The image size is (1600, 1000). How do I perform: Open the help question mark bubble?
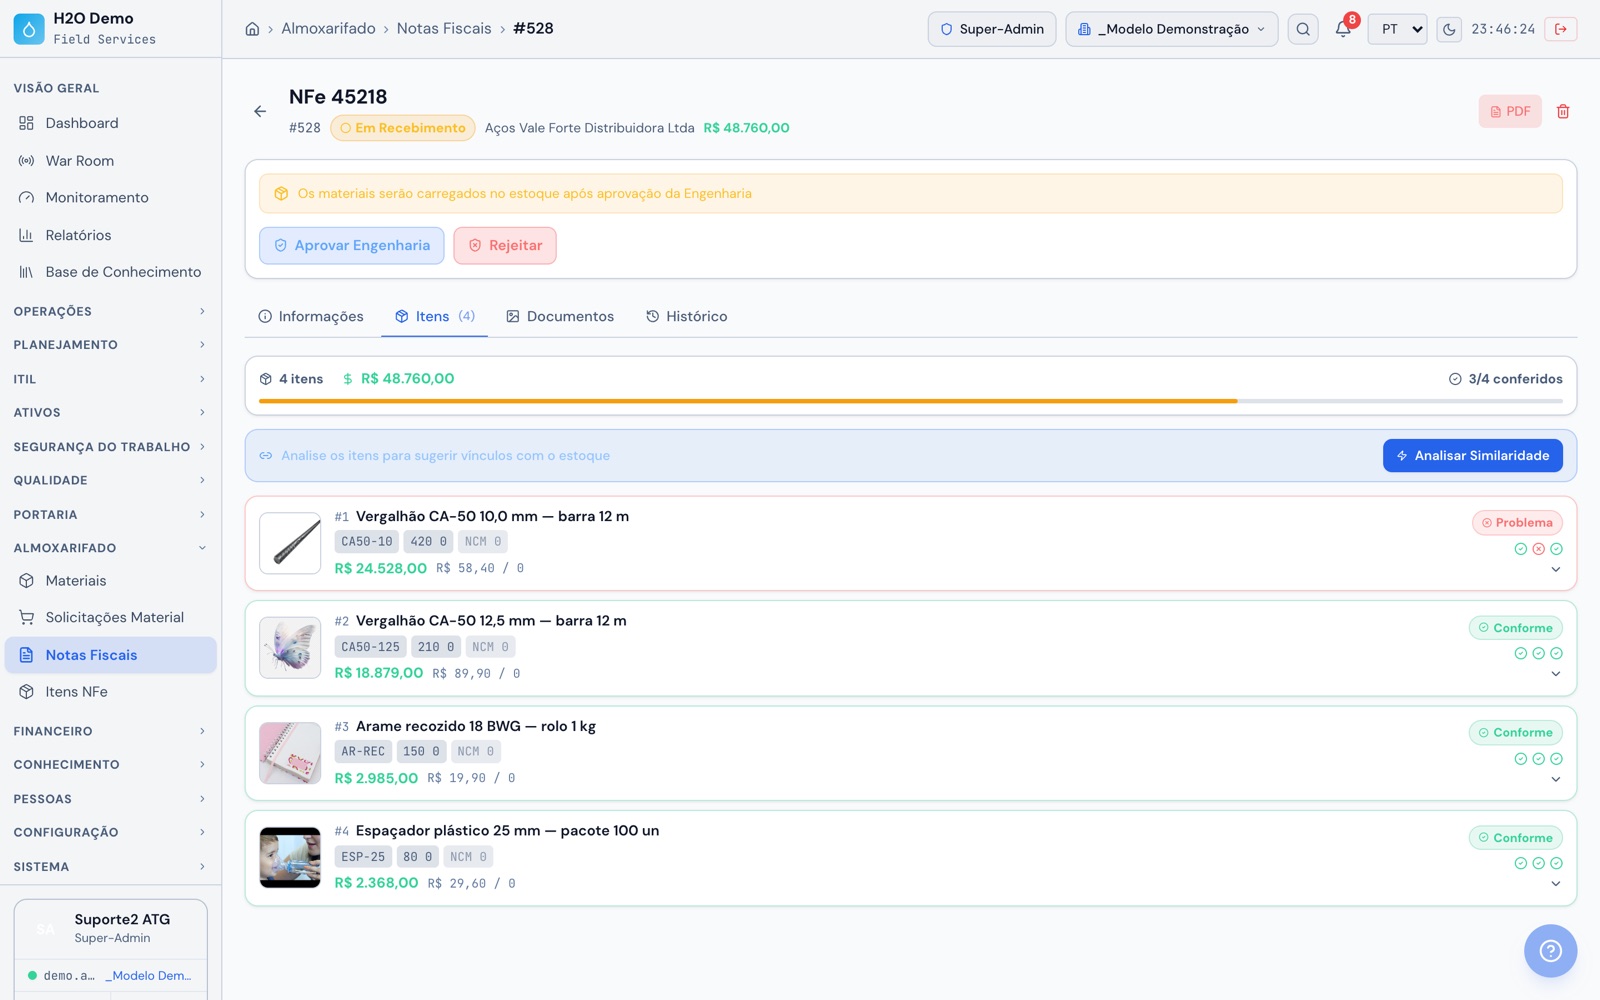[1550, 950]
